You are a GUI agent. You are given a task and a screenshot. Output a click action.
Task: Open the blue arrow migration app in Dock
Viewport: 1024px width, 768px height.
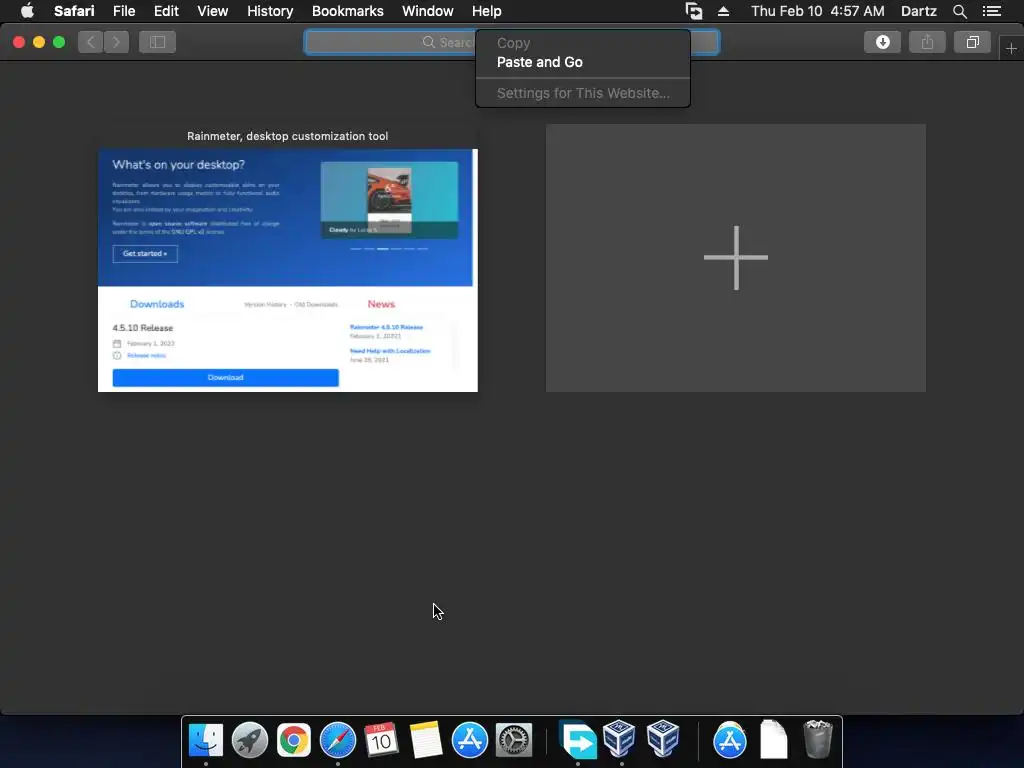(578, 741)
